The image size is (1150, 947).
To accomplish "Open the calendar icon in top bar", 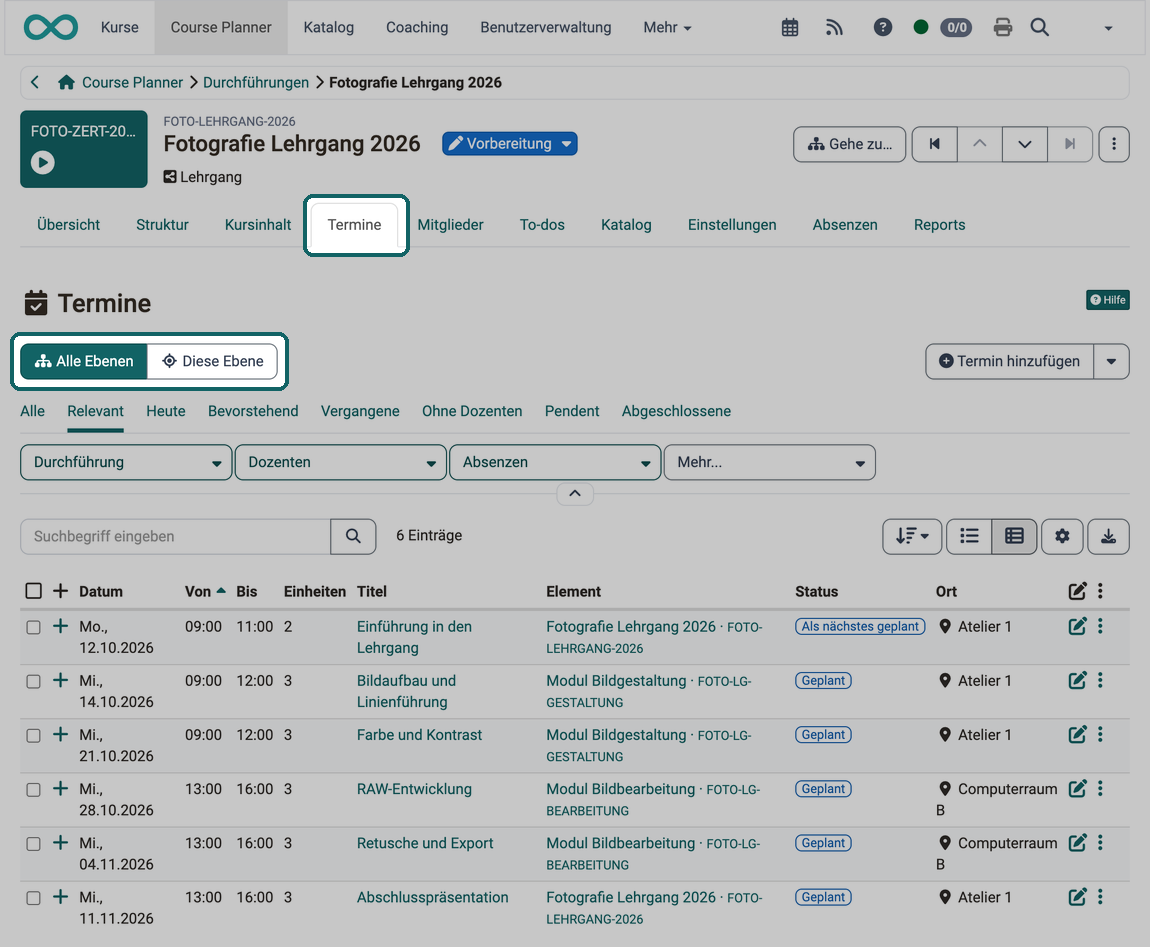I will (x=790, y=28).
